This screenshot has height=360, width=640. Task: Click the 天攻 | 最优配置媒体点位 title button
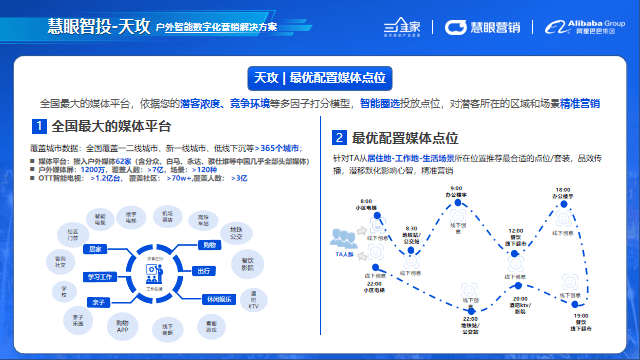[x=320, y=78]
